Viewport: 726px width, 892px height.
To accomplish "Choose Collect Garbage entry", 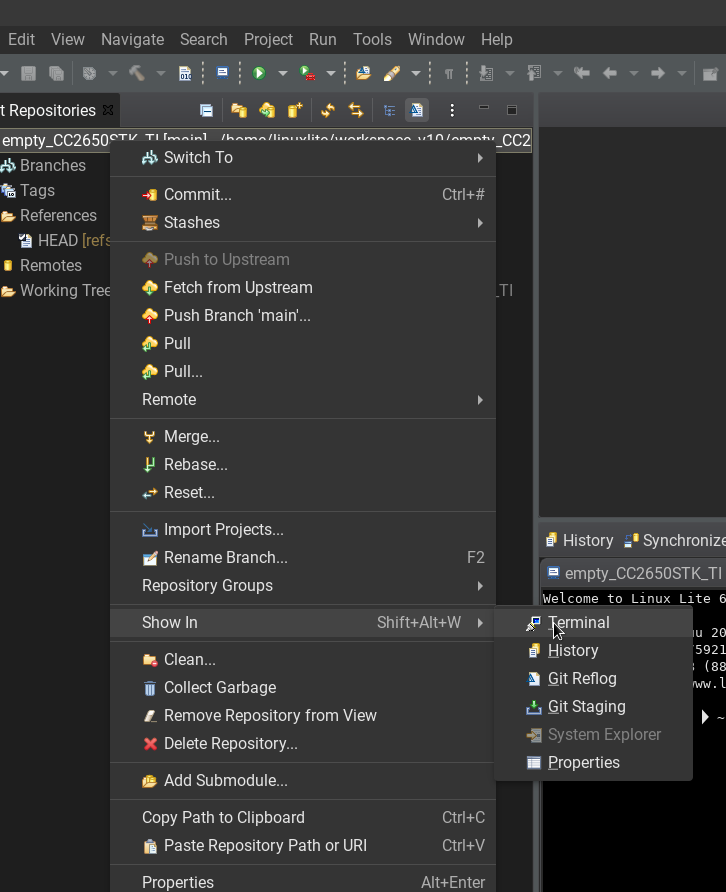I will click(x=303, y=688).
